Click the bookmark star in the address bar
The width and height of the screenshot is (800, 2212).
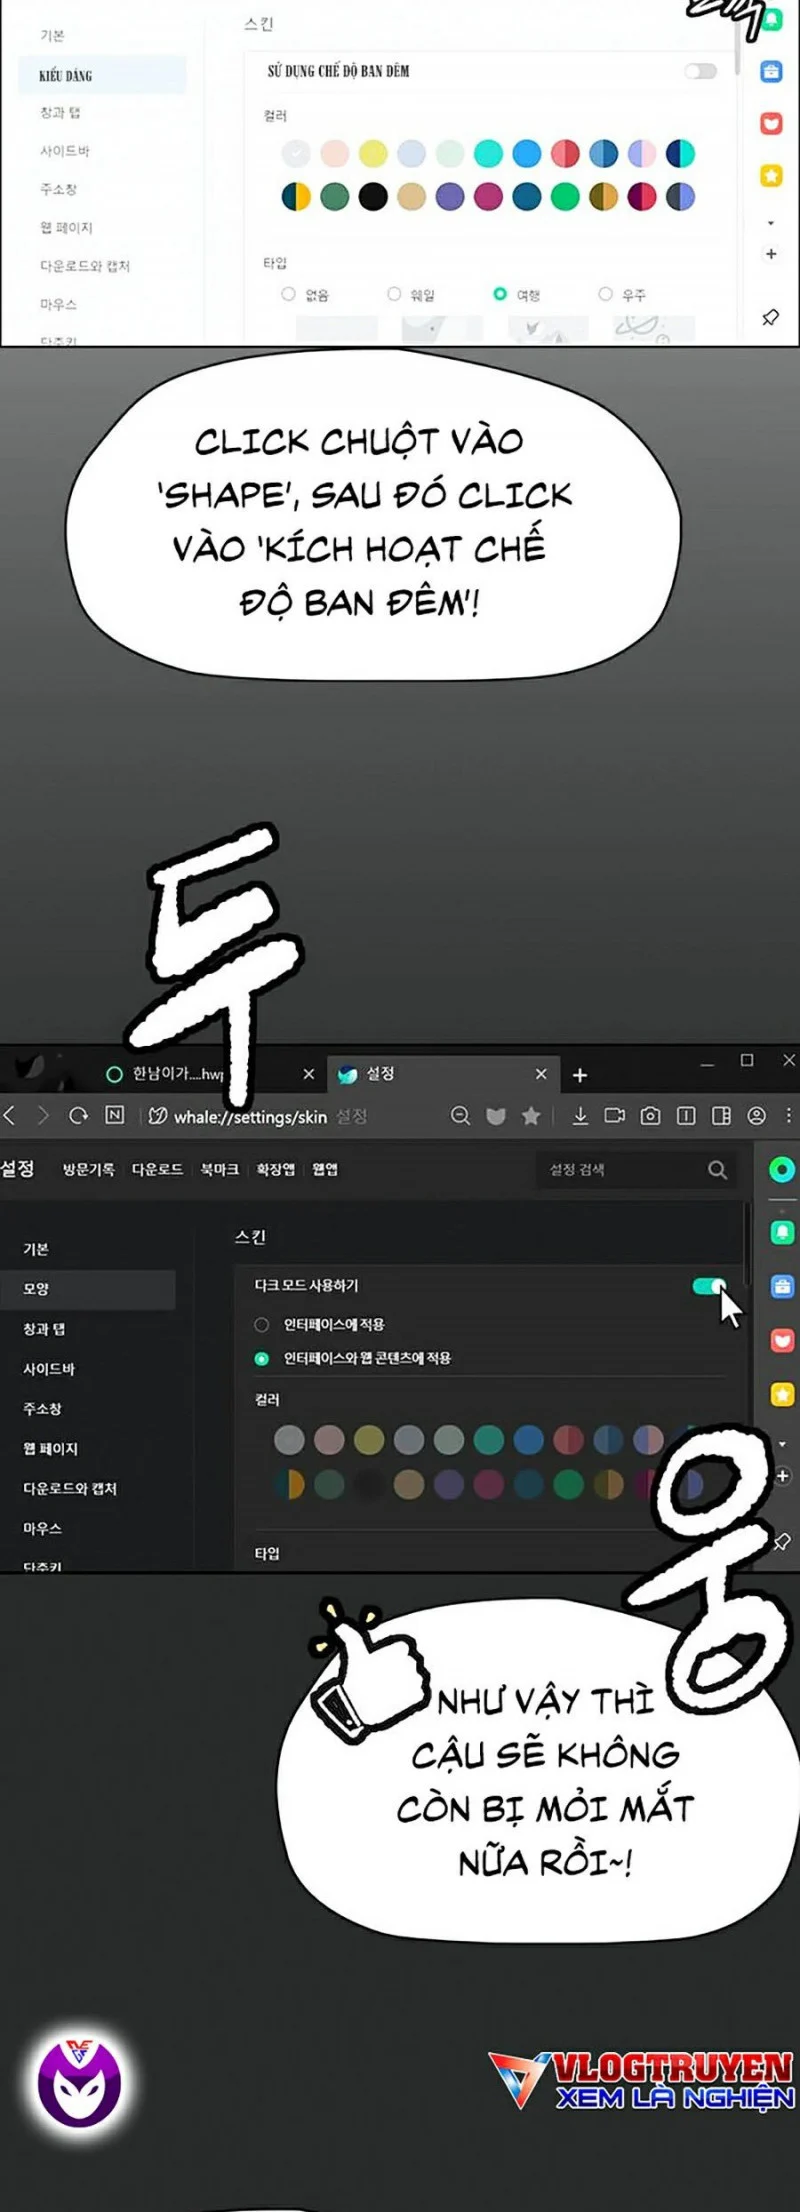coord(531,1116)
